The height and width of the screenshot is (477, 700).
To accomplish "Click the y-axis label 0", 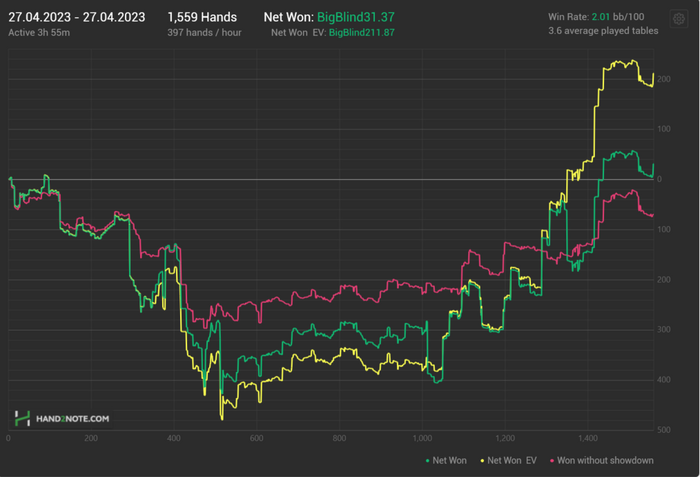I will [659, 179].
